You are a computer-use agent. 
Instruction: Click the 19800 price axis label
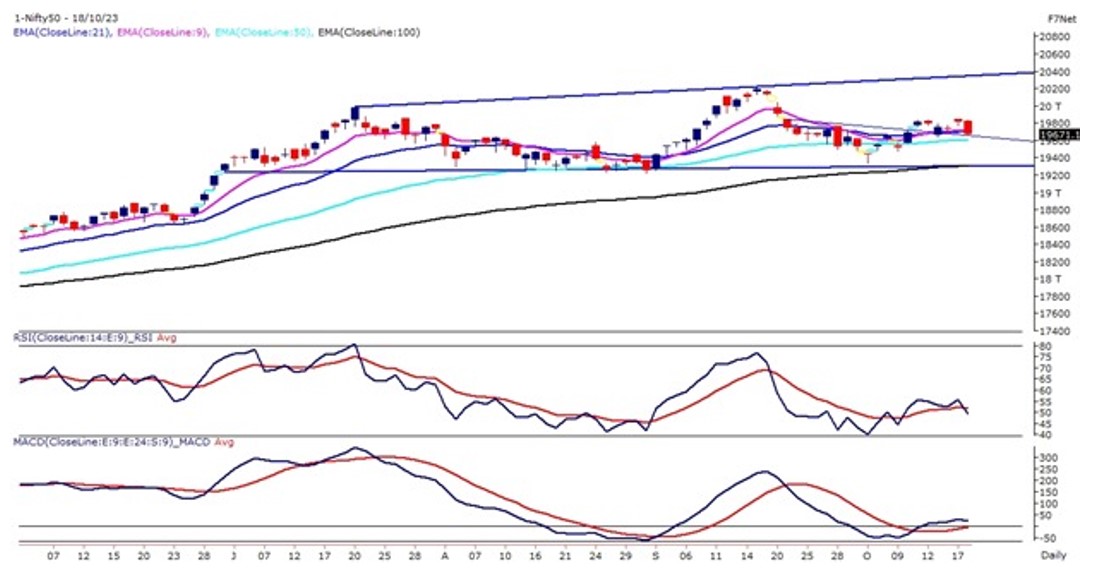pyautogui.click(x=1056, y=124)
